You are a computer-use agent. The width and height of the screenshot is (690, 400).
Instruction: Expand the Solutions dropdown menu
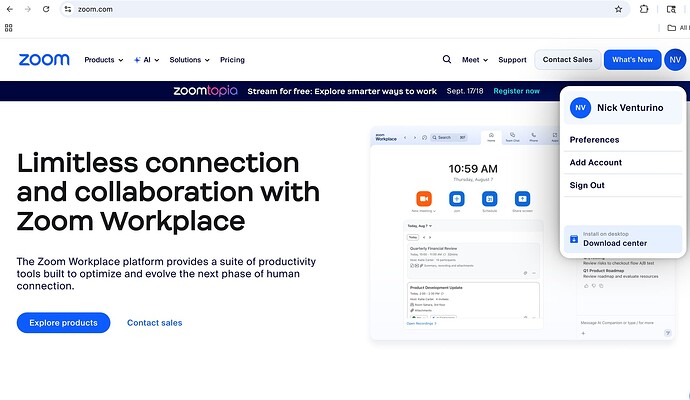tap(190, 60)
